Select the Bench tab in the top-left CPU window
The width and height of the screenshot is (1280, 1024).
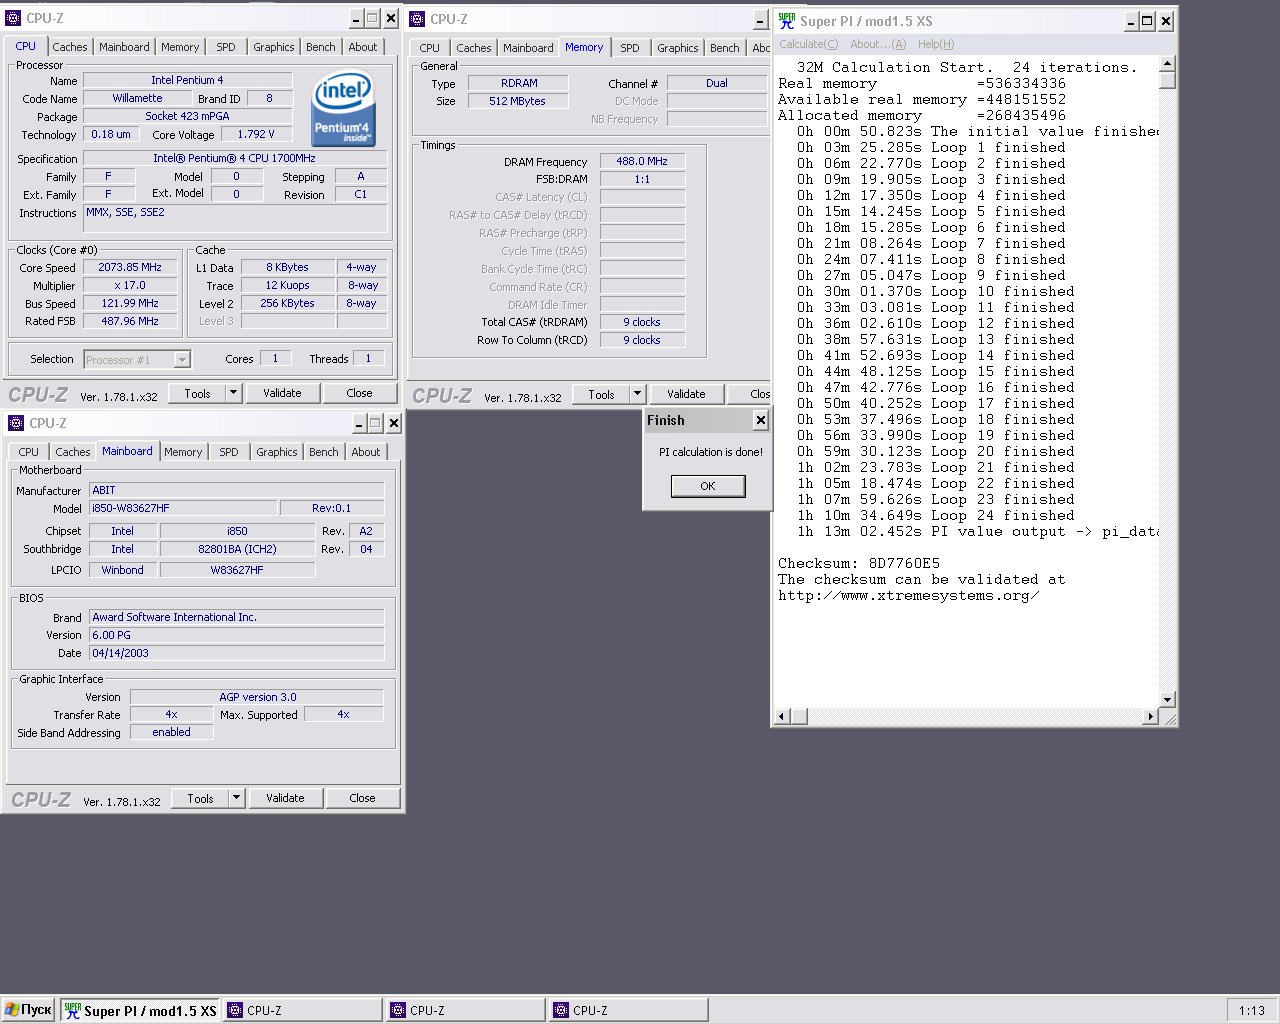[x=321, y=47]
